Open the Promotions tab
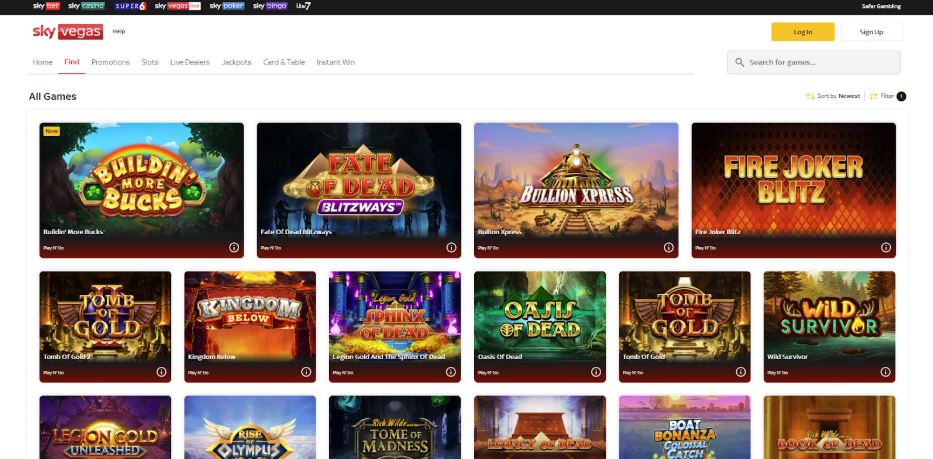933x459 pixels. (111, 62)
